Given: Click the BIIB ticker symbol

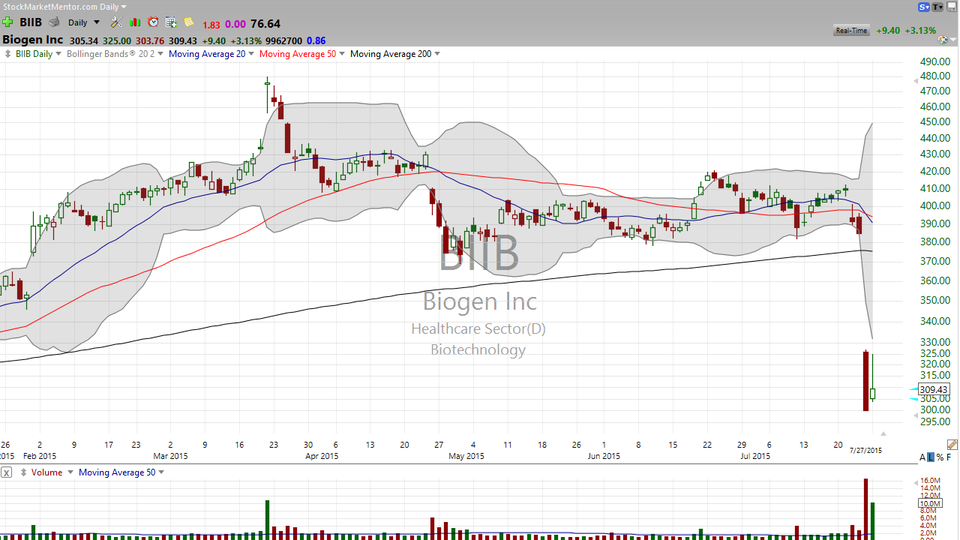Looking at the screenshot, I should pyautogui.click(x=31, y=23).
